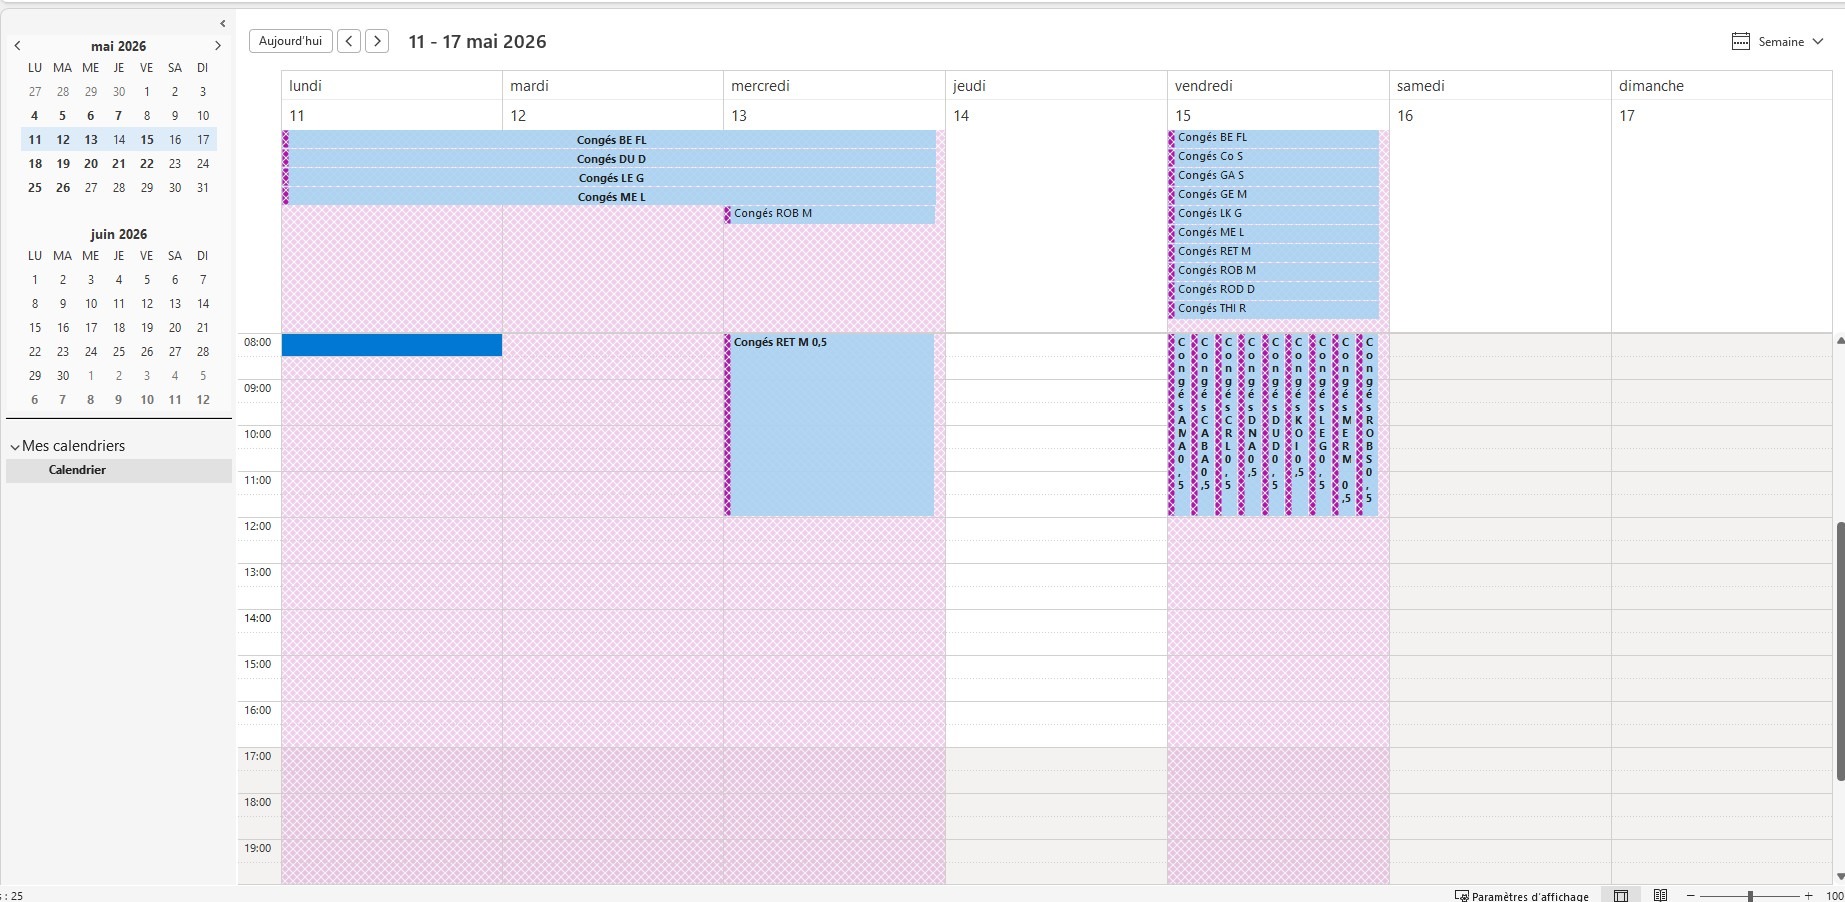Switch to Reading view in status bar

coord(1660,895)
